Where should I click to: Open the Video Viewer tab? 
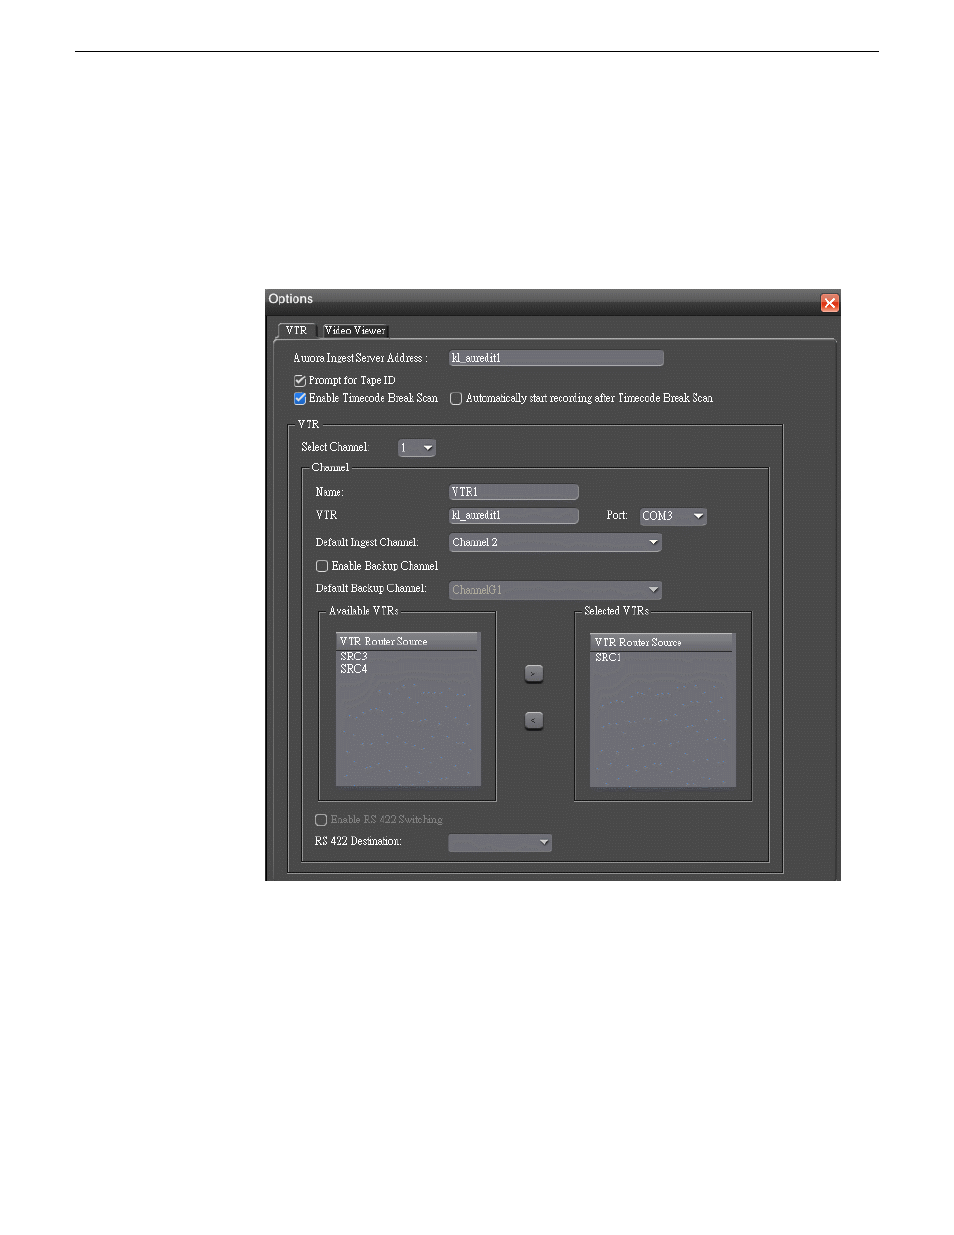355,330
